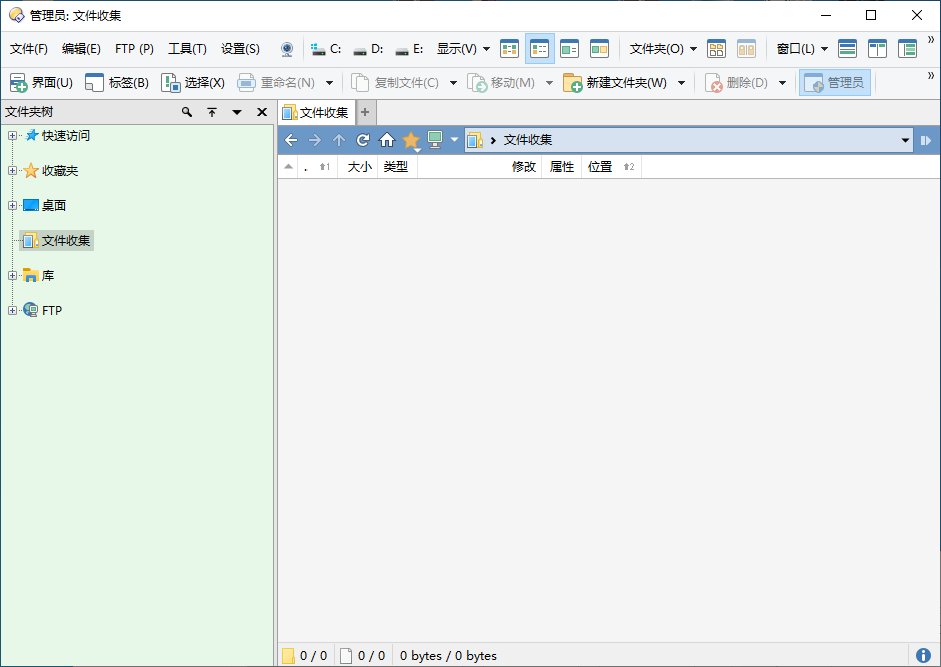Screen dimensions: 941x667
Task: Refresh the current view
Action: point(363,140)
